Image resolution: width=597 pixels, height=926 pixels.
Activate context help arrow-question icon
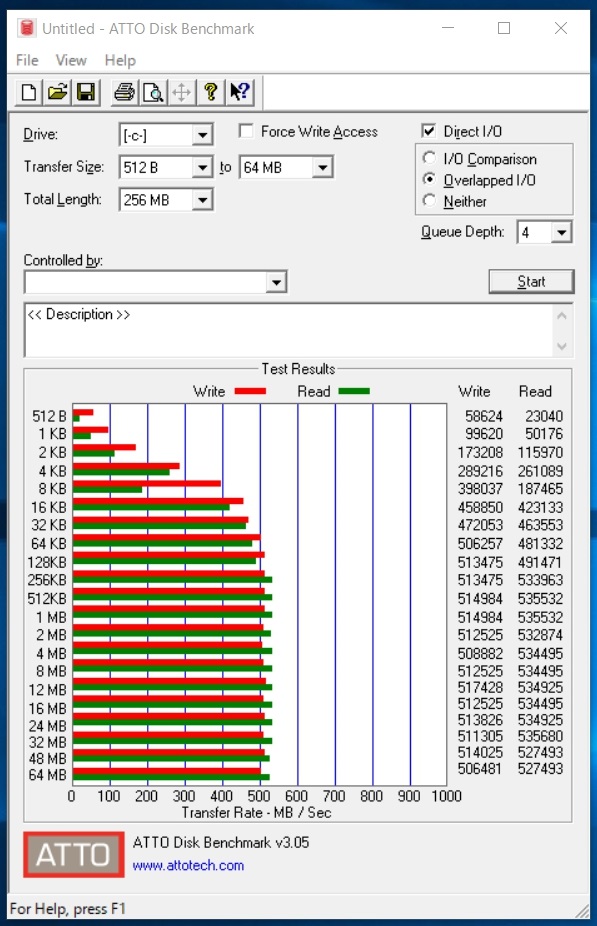[x=240, y=93]
